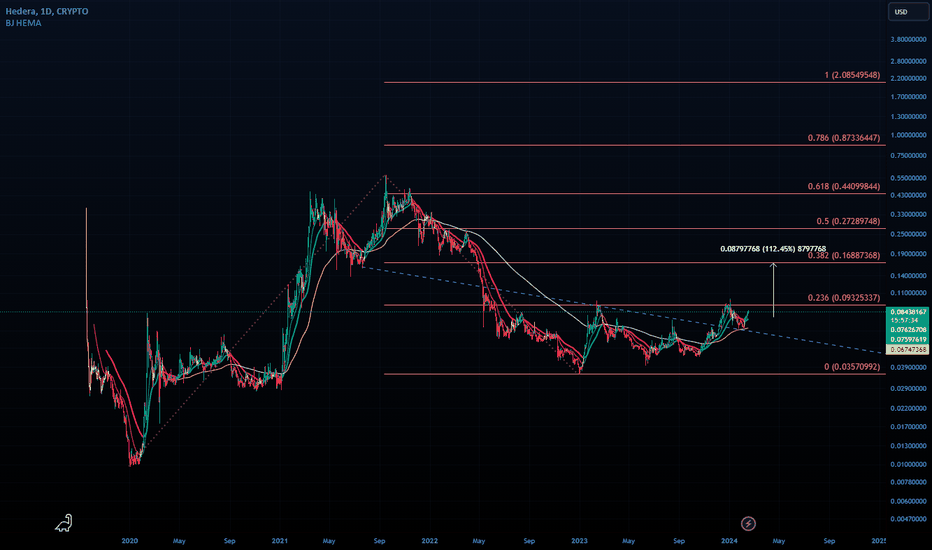Select the 0.236 (0.09325337) Fibonacci label
Image resolution: width=932 pixels, height=550 pixels.
(843, 298)
